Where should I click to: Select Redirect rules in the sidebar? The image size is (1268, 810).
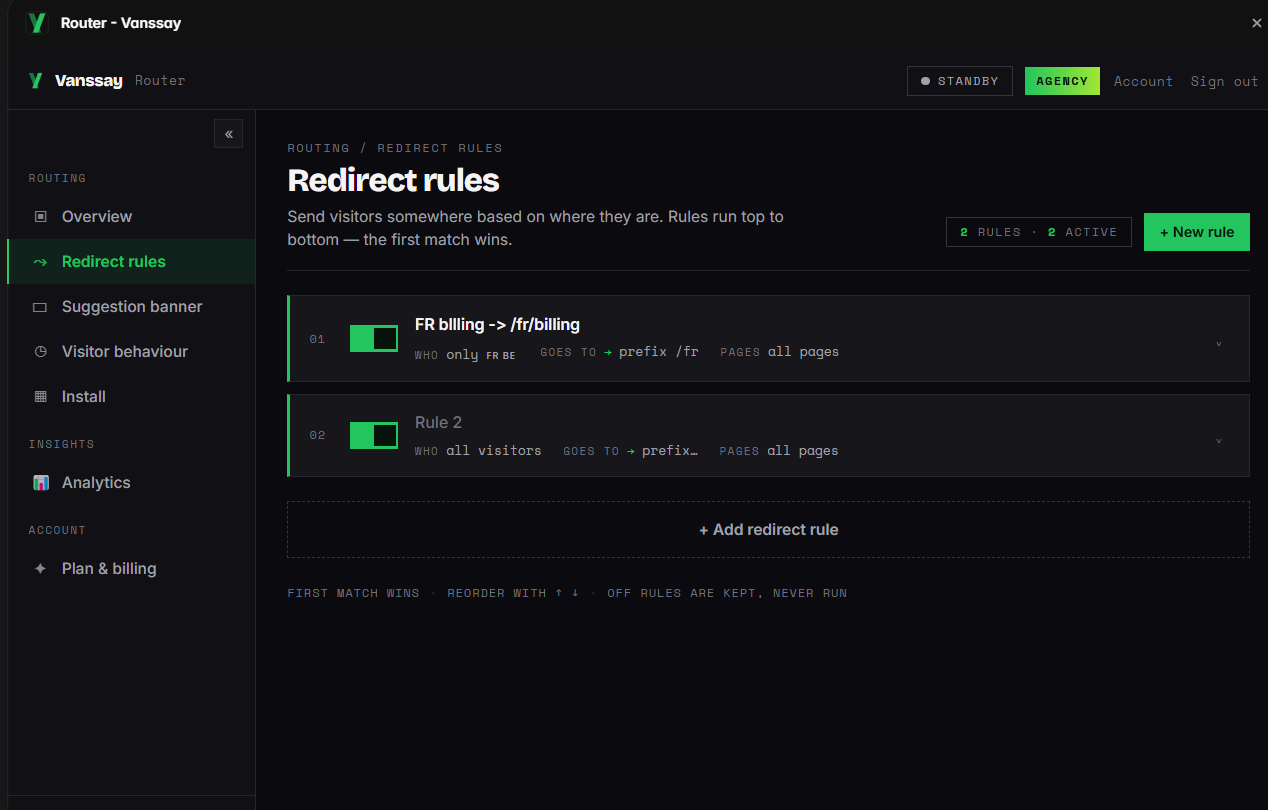(x=131, y=261)
